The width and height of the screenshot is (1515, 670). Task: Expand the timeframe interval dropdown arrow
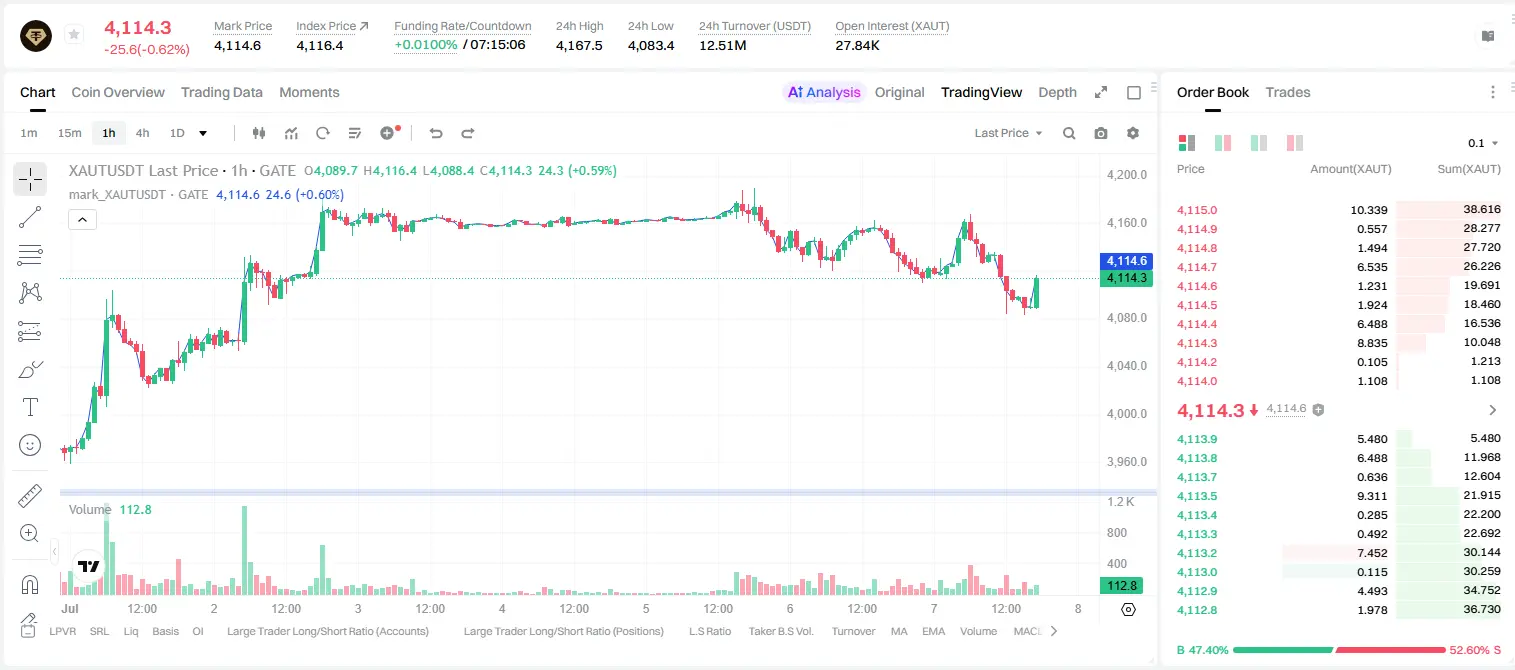(x=204, y=133)
